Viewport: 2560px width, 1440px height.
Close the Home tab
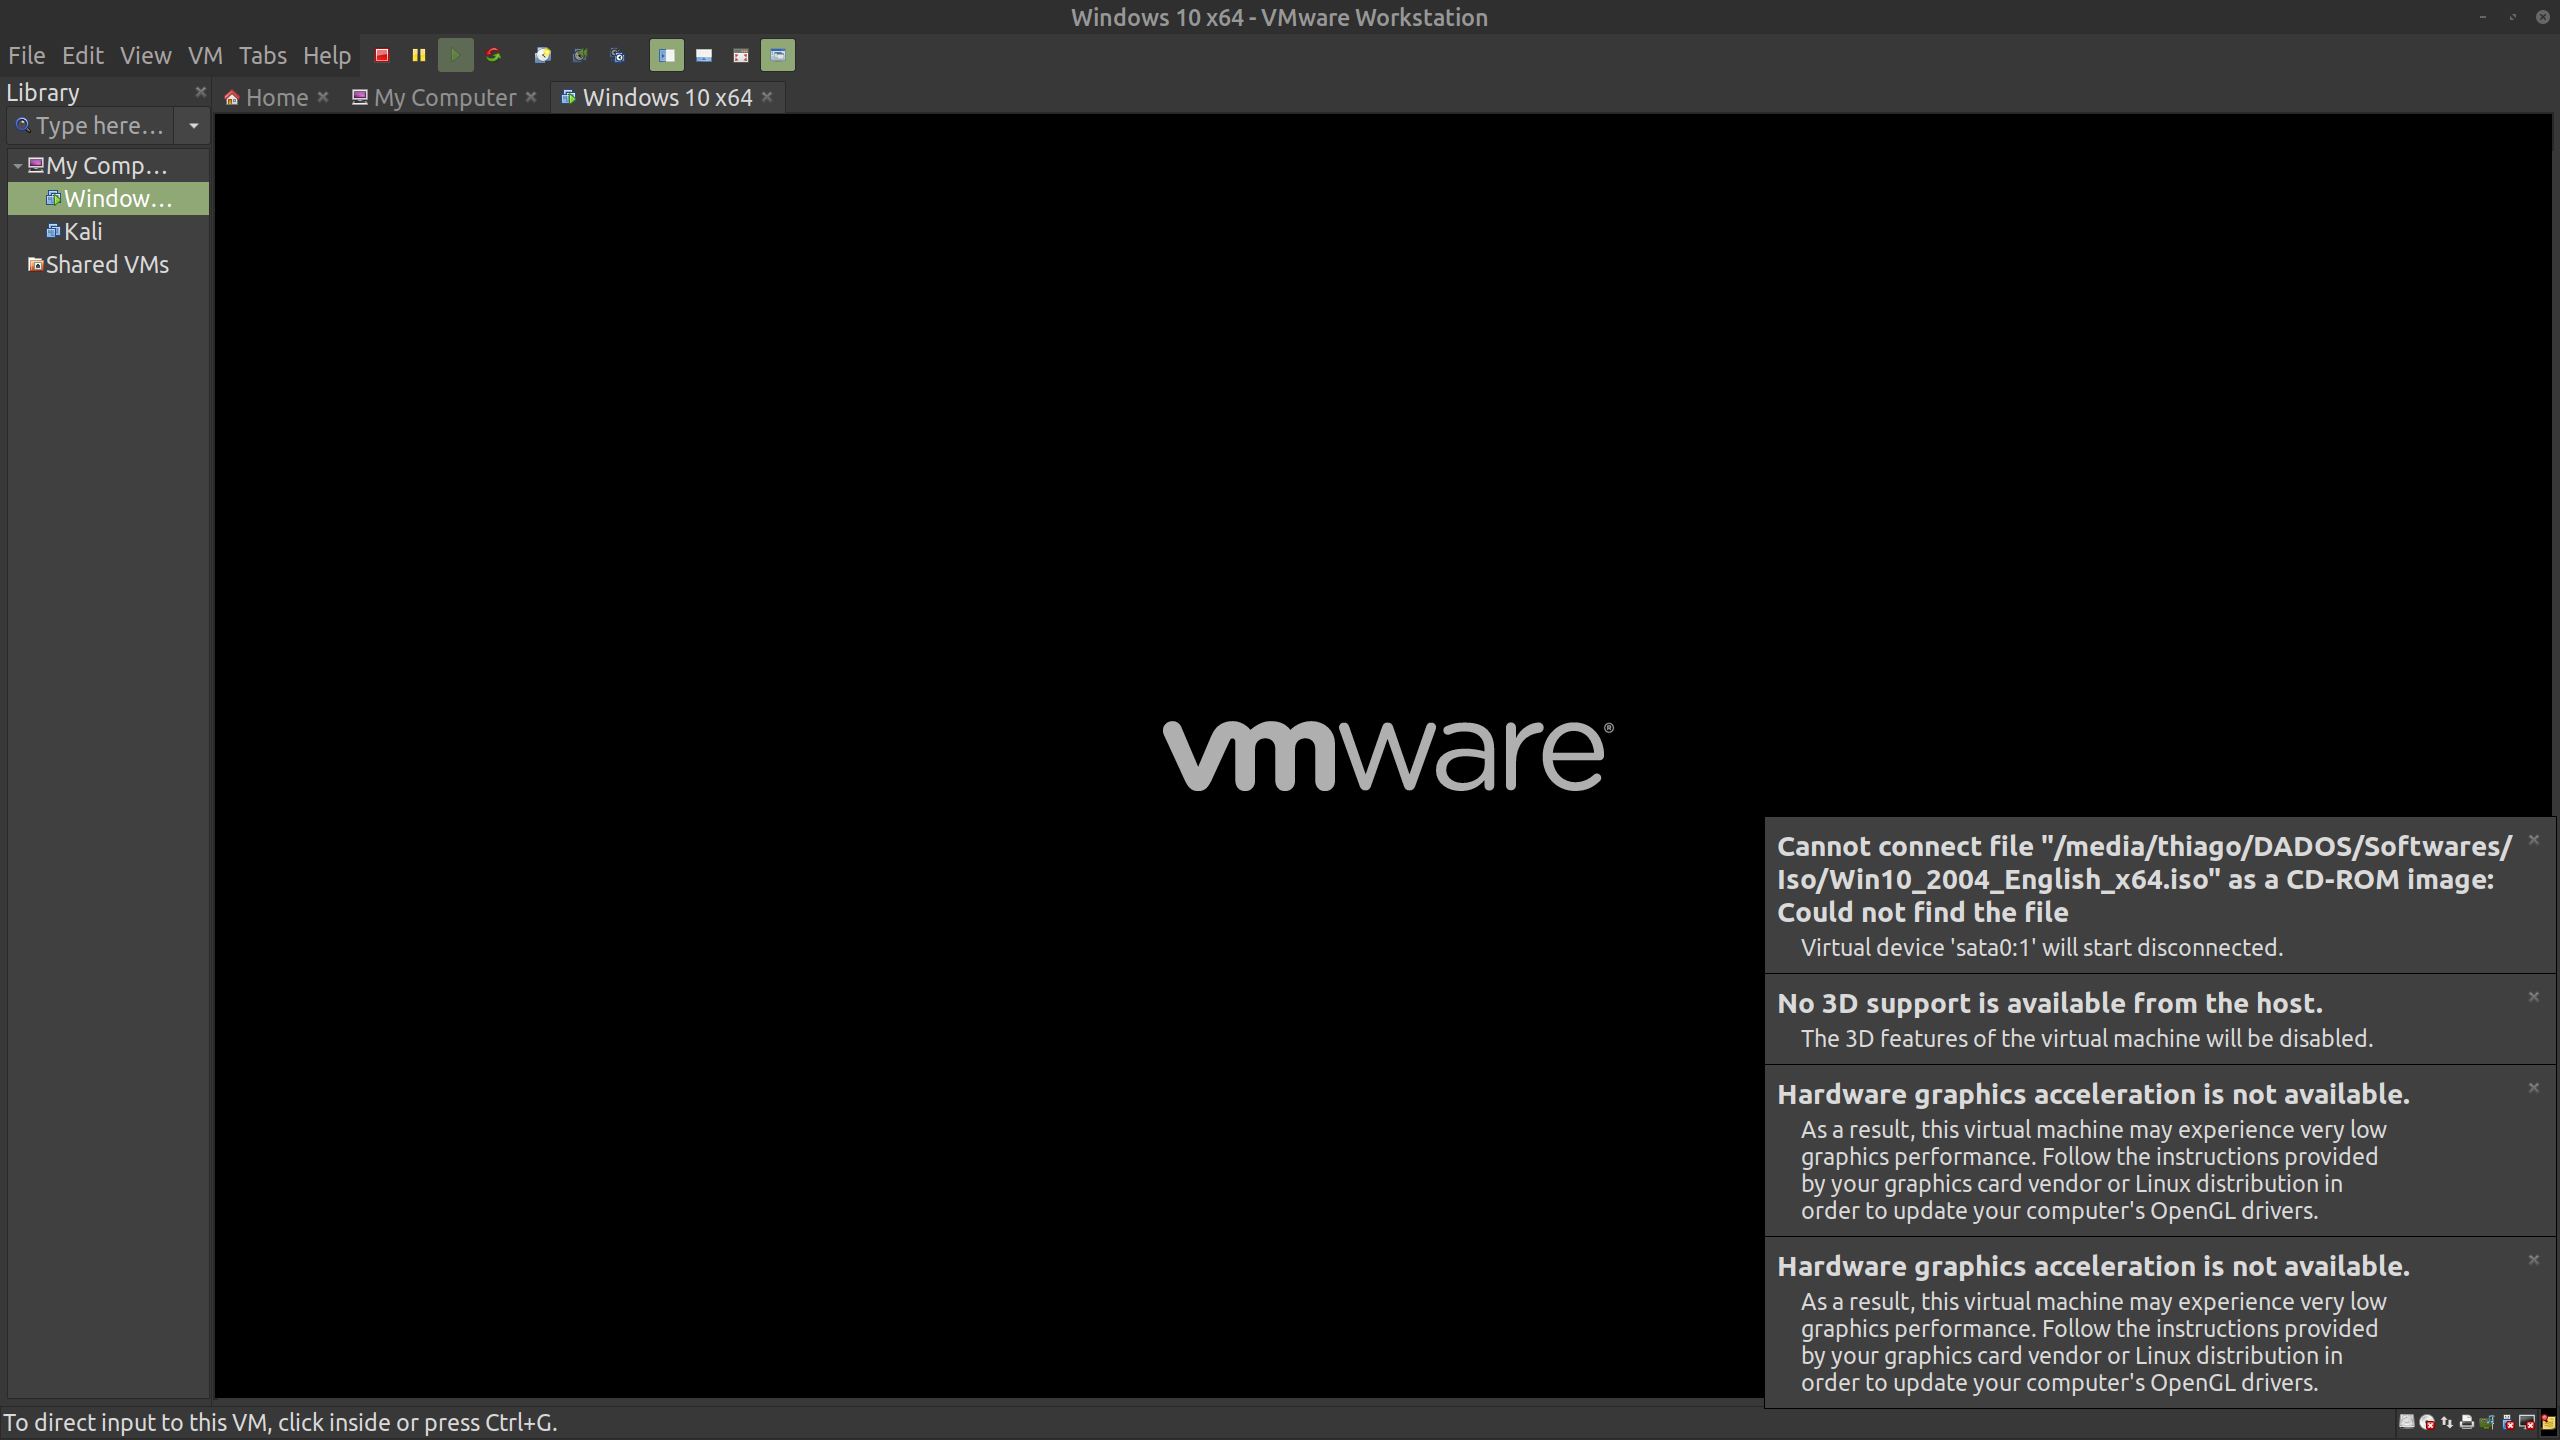click(323, 97)
